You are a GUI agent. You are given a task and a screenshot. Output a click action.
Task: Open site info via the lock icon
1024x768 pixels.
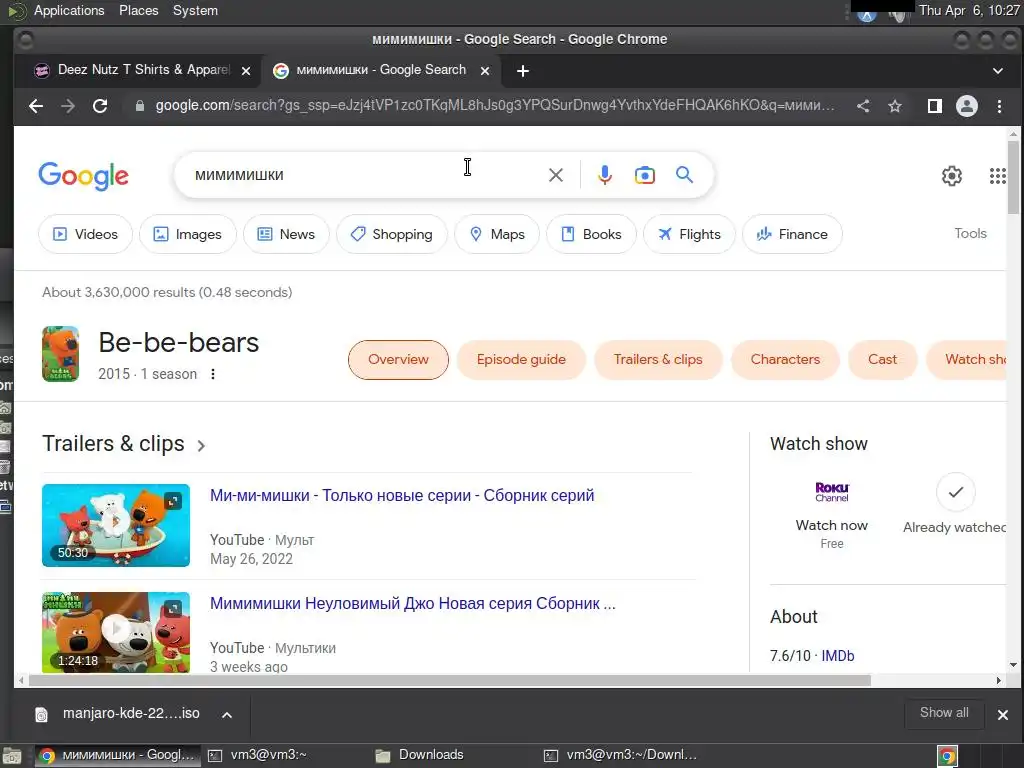click(x=139, y=106)
